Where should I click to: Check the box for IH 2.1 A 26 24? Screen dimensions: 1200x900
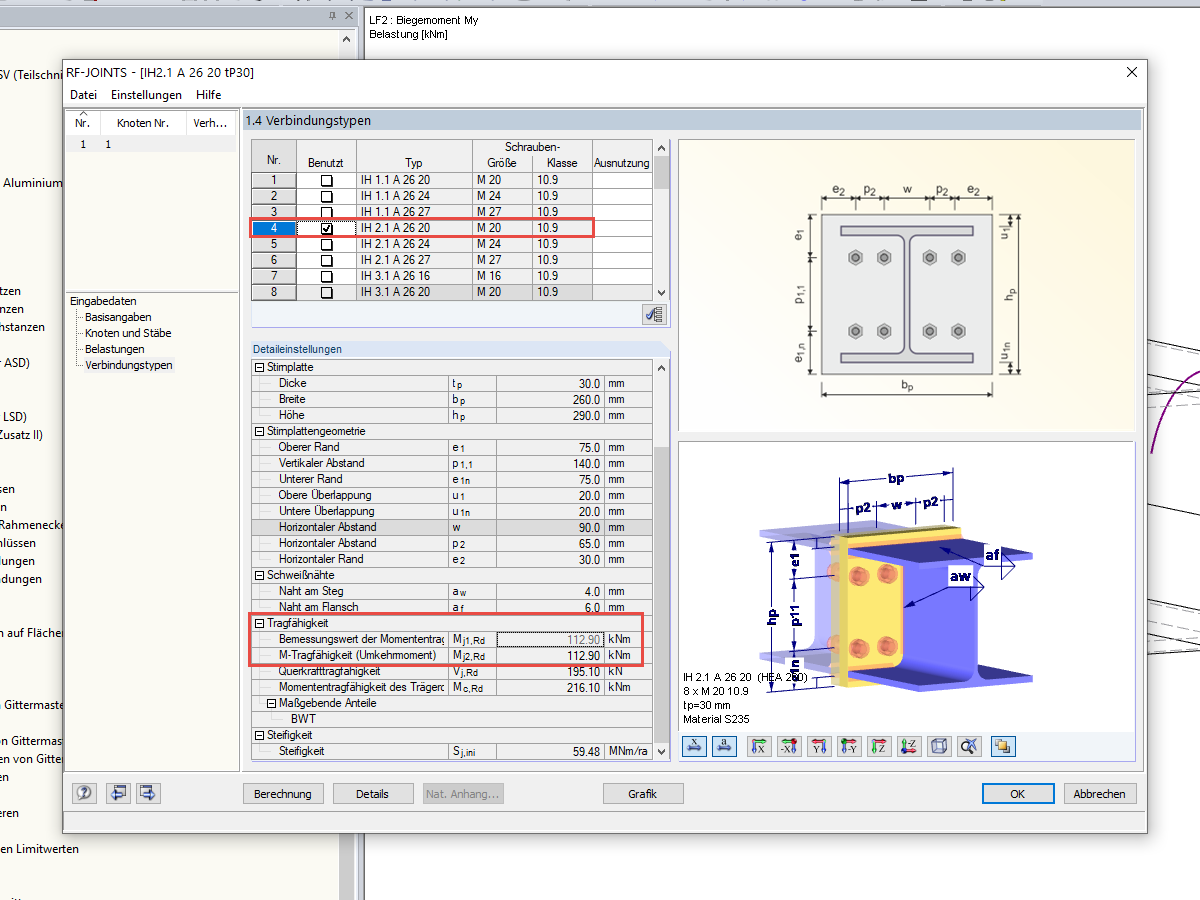pos(326,245)
